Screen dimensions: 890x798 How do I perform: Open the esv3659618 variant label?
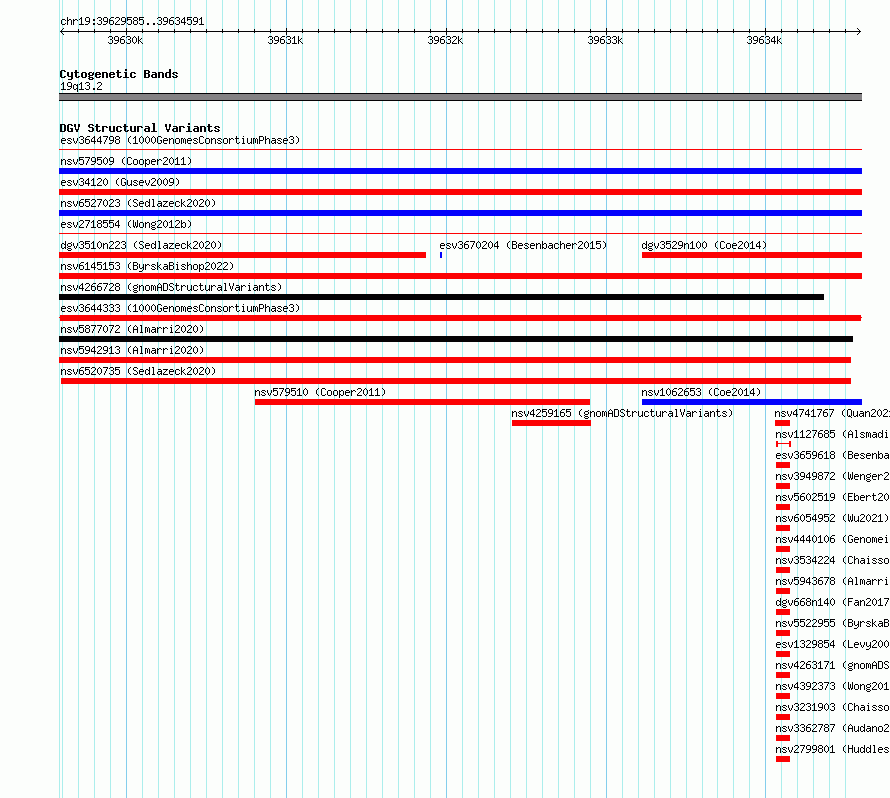(832, 455)
